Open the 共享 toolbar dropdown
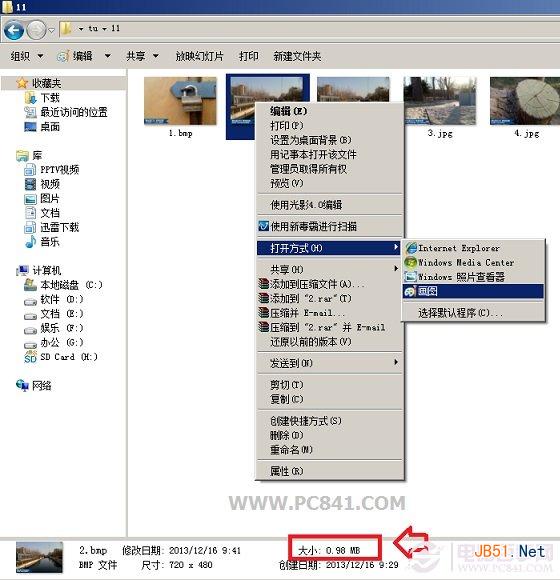Image resolution: width=560 pixels, height=580 pixels. [x=142, y=56]
